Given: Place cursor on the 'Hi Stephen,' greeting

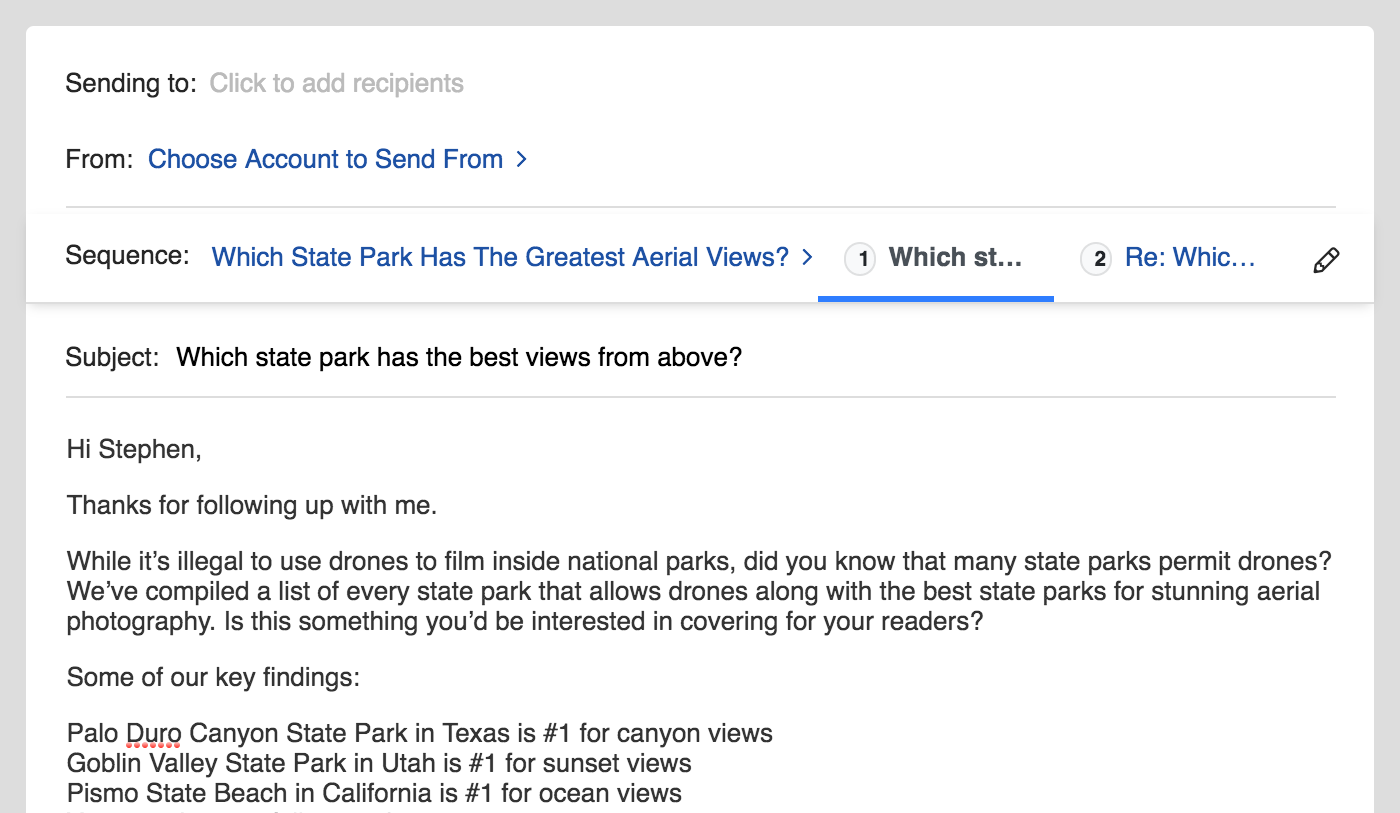Looking at the screenshot, I should click(x=134, y=450).
